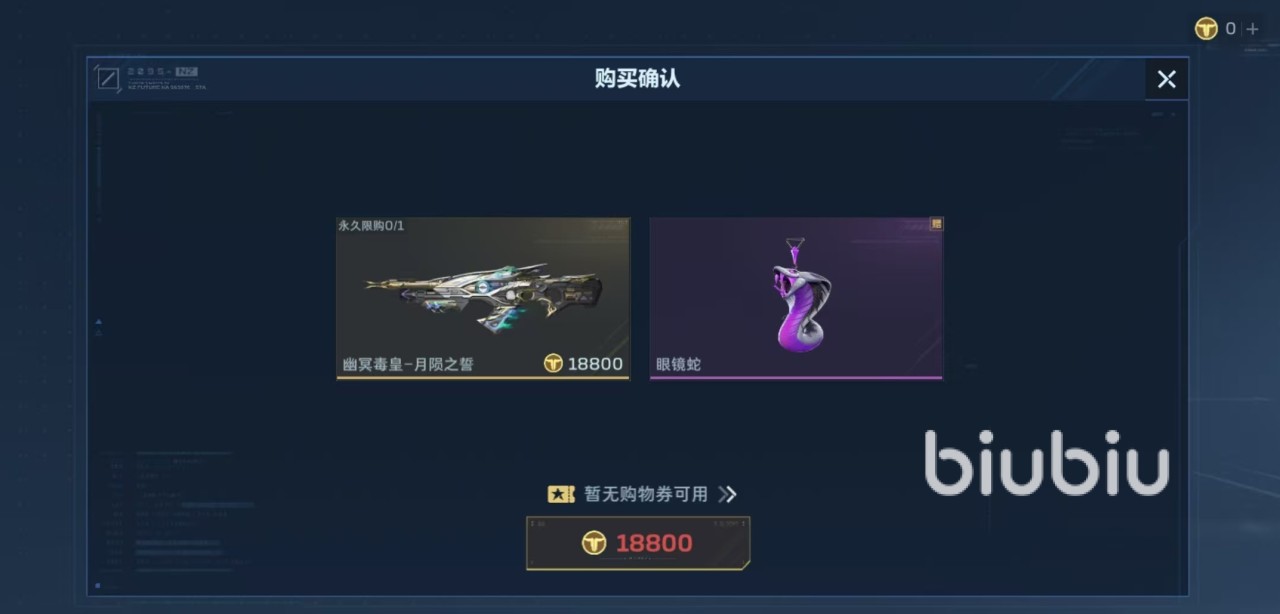The height and width of the screenshot is (614, 1280).
Task: Click the 幽冥毒皇-月陨之誓 name label
Action: point(408,364)
